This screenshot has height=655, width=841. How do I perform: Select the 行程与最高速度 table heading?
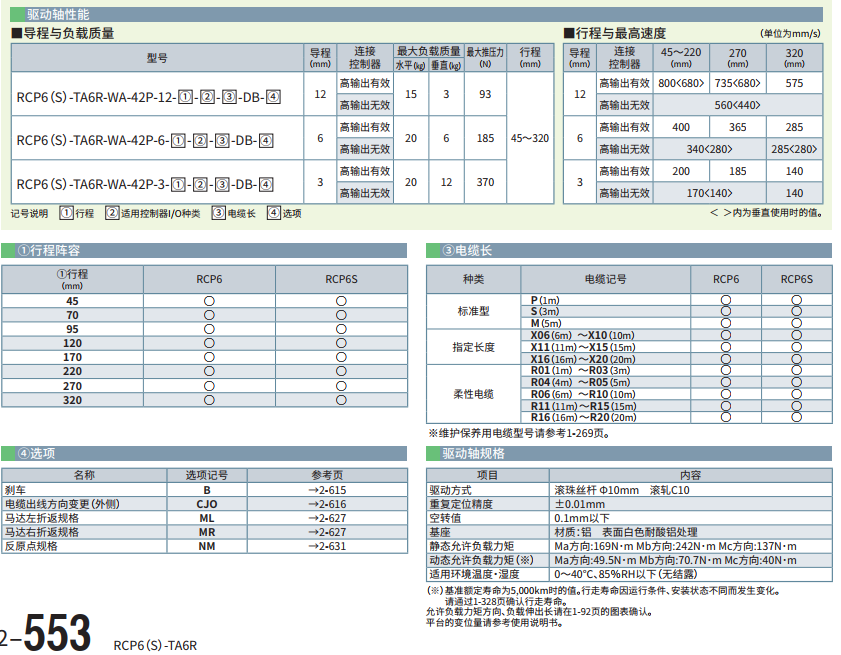(x=615, y=33)
